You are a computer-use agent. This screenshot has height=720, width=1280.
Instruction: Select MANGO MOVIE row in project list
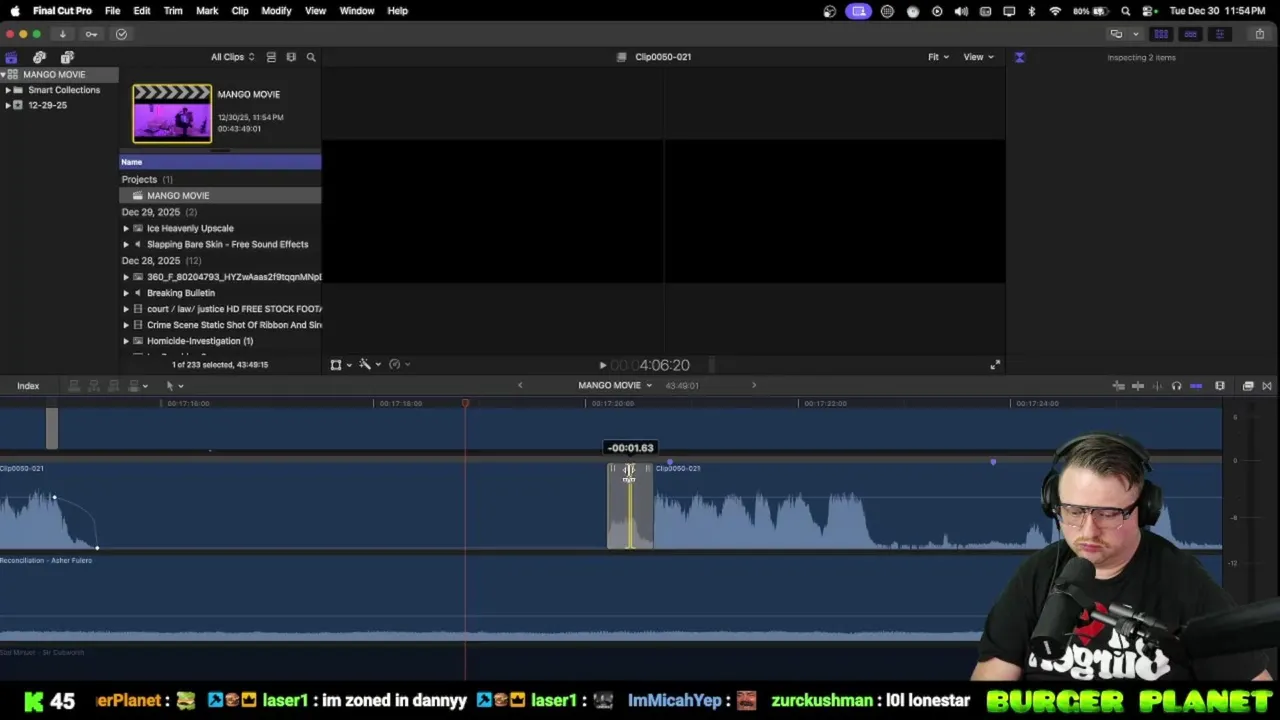[220, 196]
